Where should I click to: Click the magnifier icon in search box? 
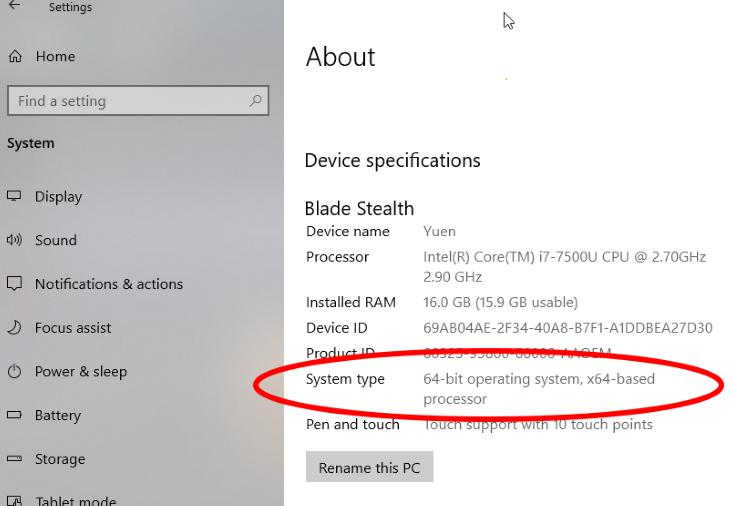256,100
